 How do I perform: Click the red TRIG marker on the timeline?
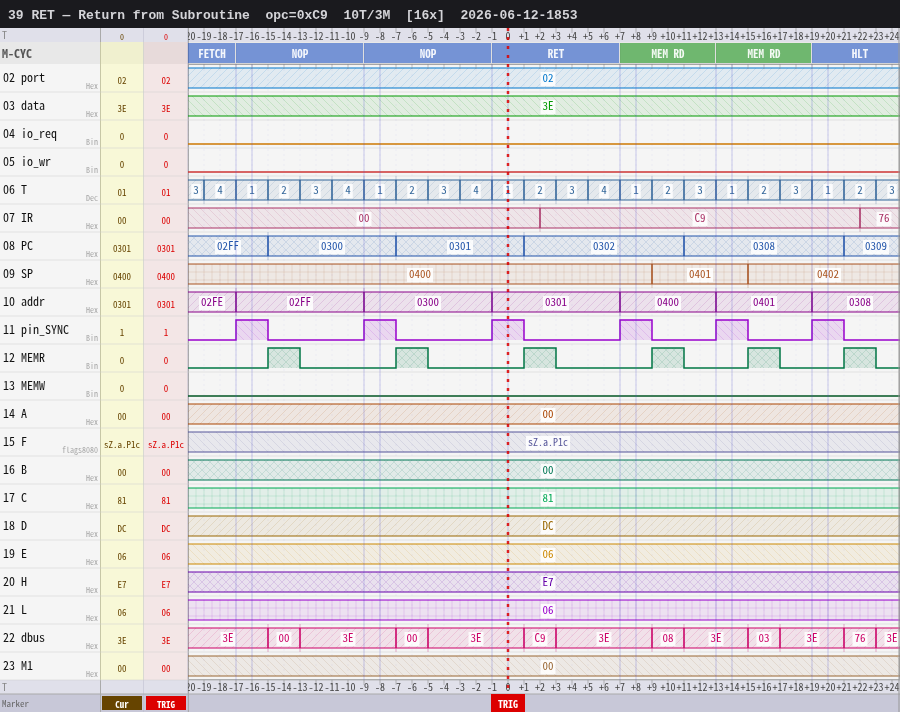507,704
